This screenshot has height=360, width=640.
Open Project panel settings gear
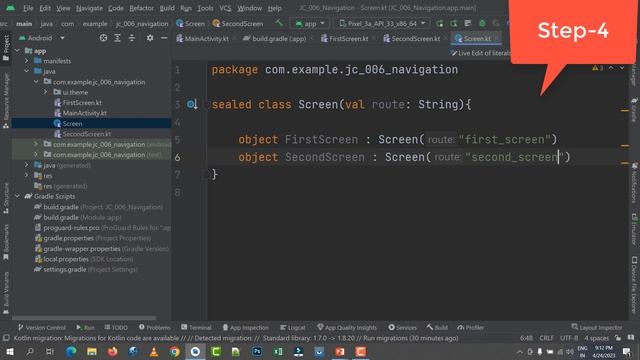tap(150, 38)
